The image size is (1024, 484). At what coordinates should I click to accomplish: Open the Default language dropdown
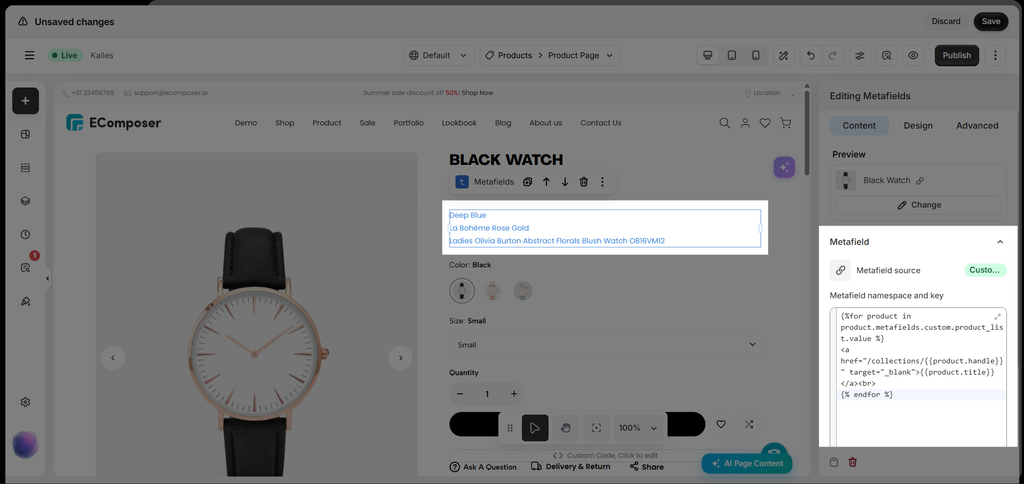[438, 56]
